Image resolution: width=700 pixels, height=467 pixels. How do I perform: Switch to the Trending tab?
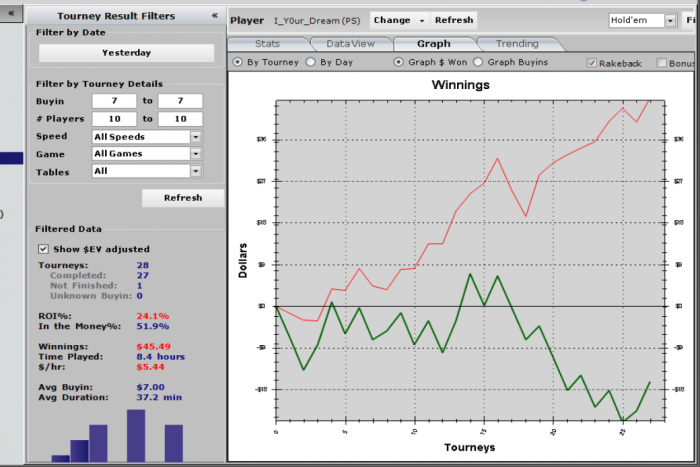[517, 44]
